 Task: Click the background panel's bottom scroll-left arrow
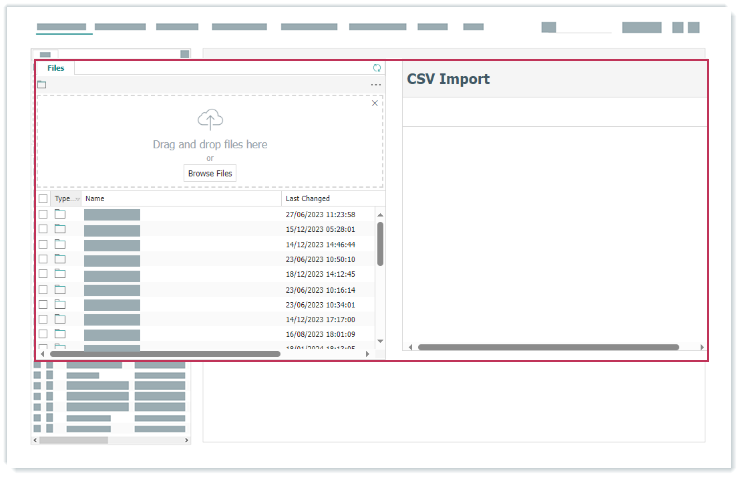point(35,440)
